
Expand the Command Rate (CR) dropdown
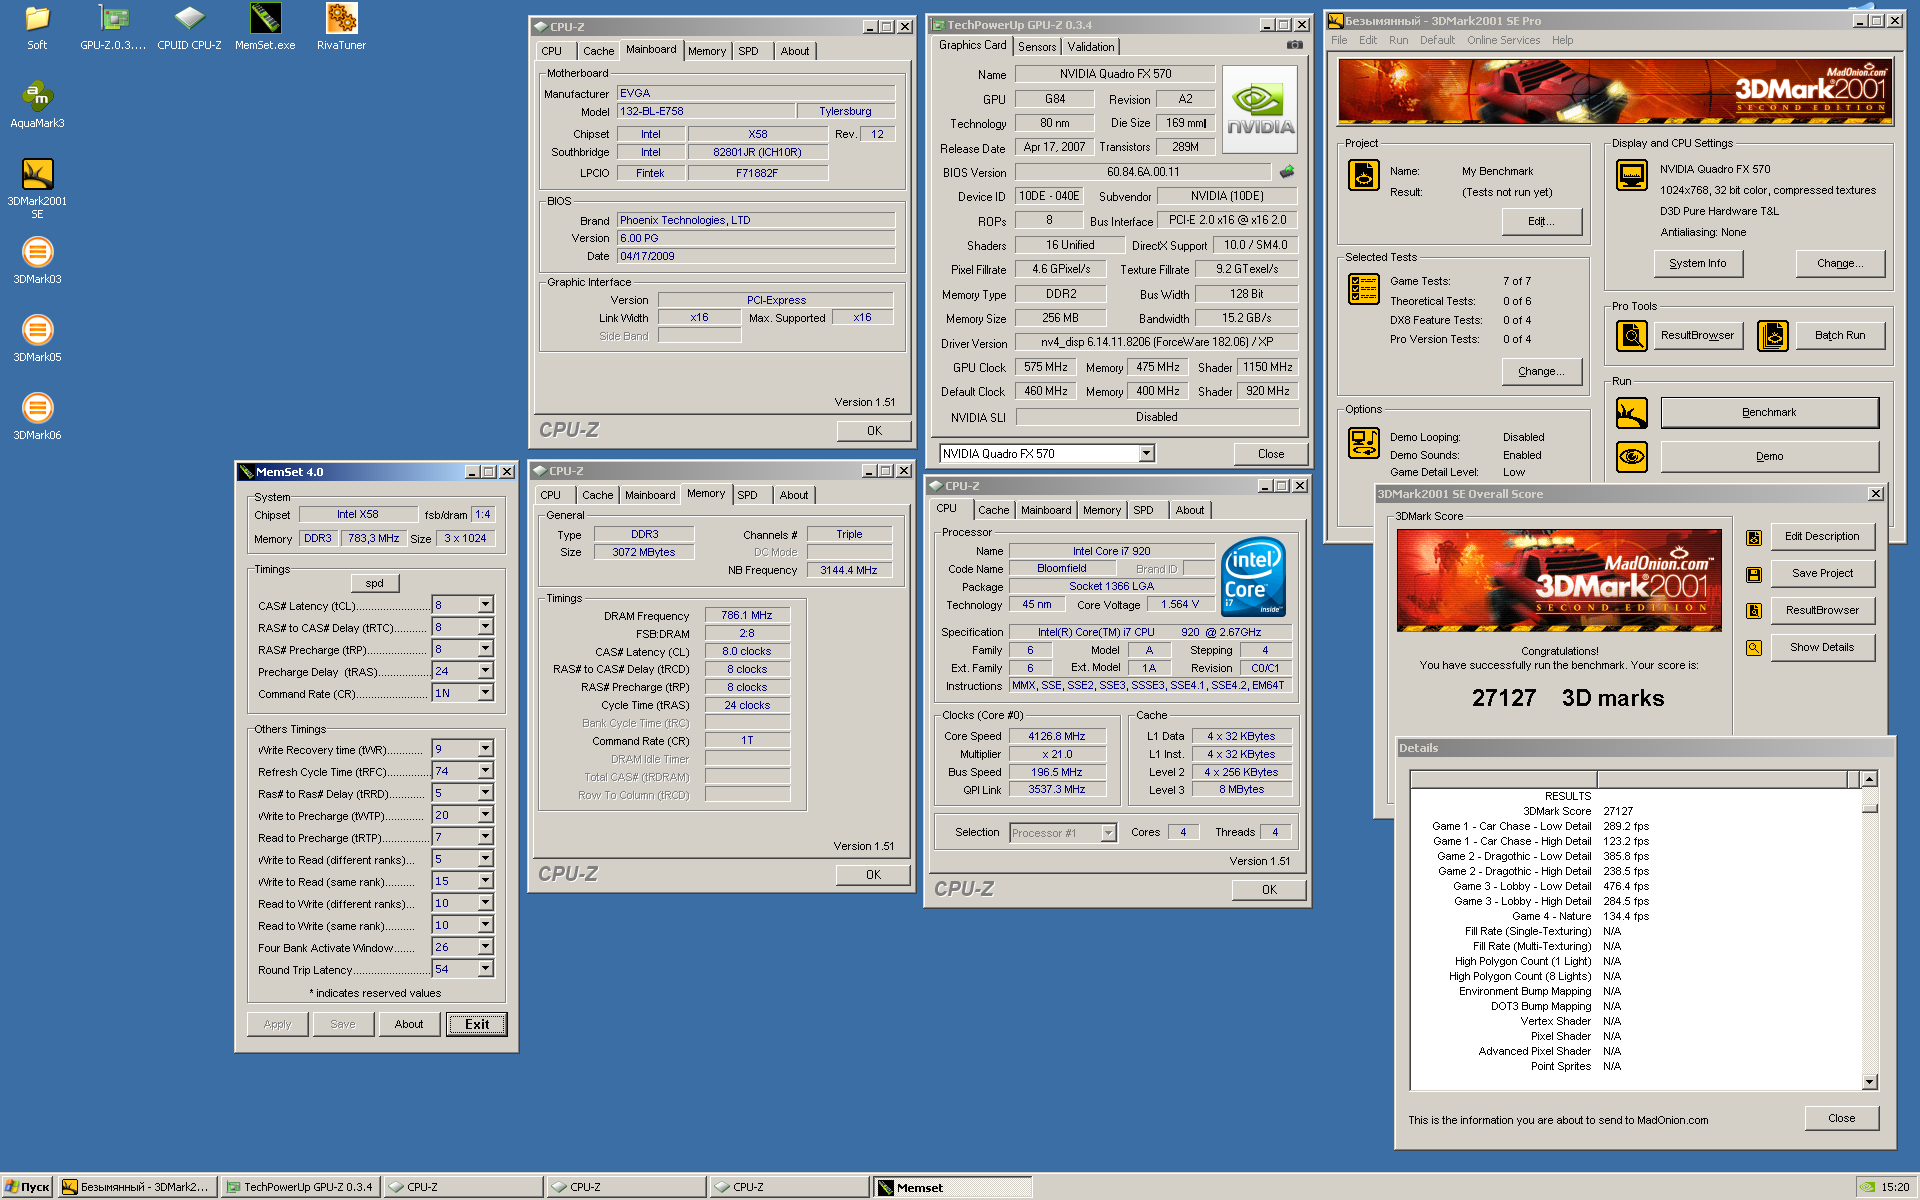point(485,693)
